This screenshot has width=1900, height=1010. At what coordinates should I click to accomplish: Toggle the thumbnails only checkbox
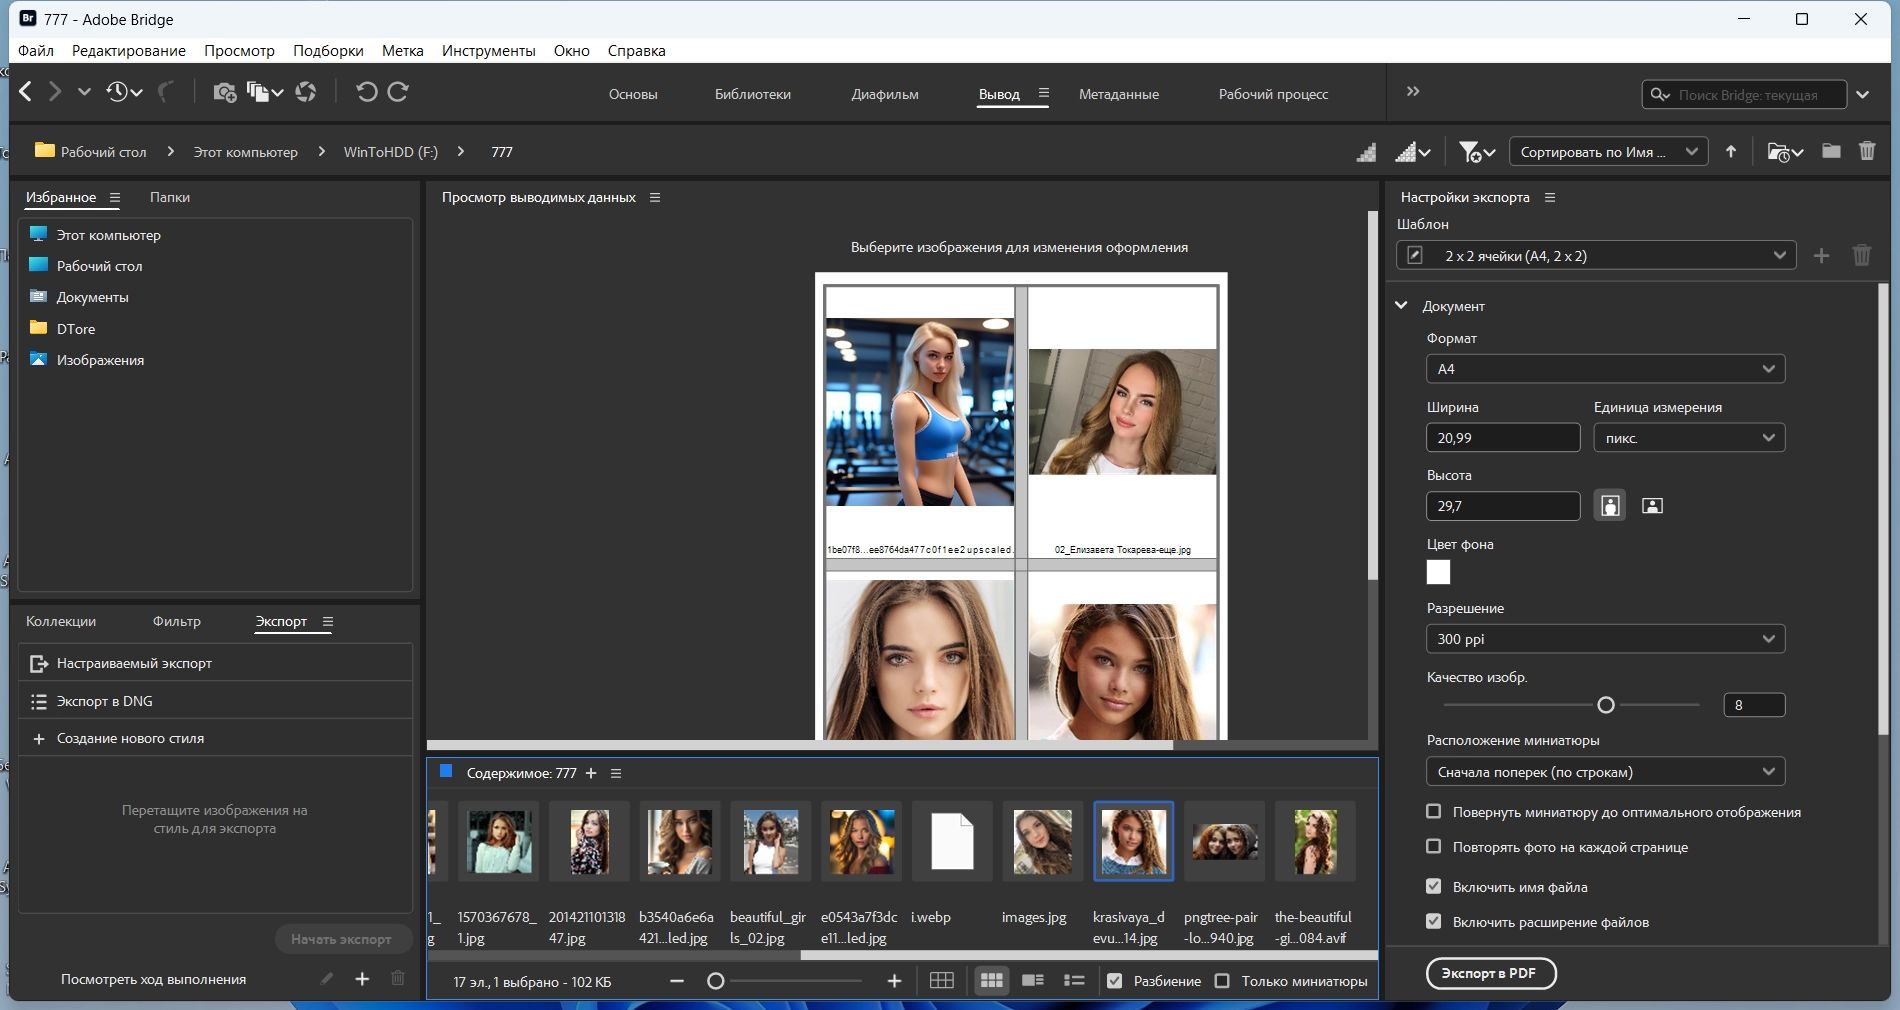pos(1222,981)
